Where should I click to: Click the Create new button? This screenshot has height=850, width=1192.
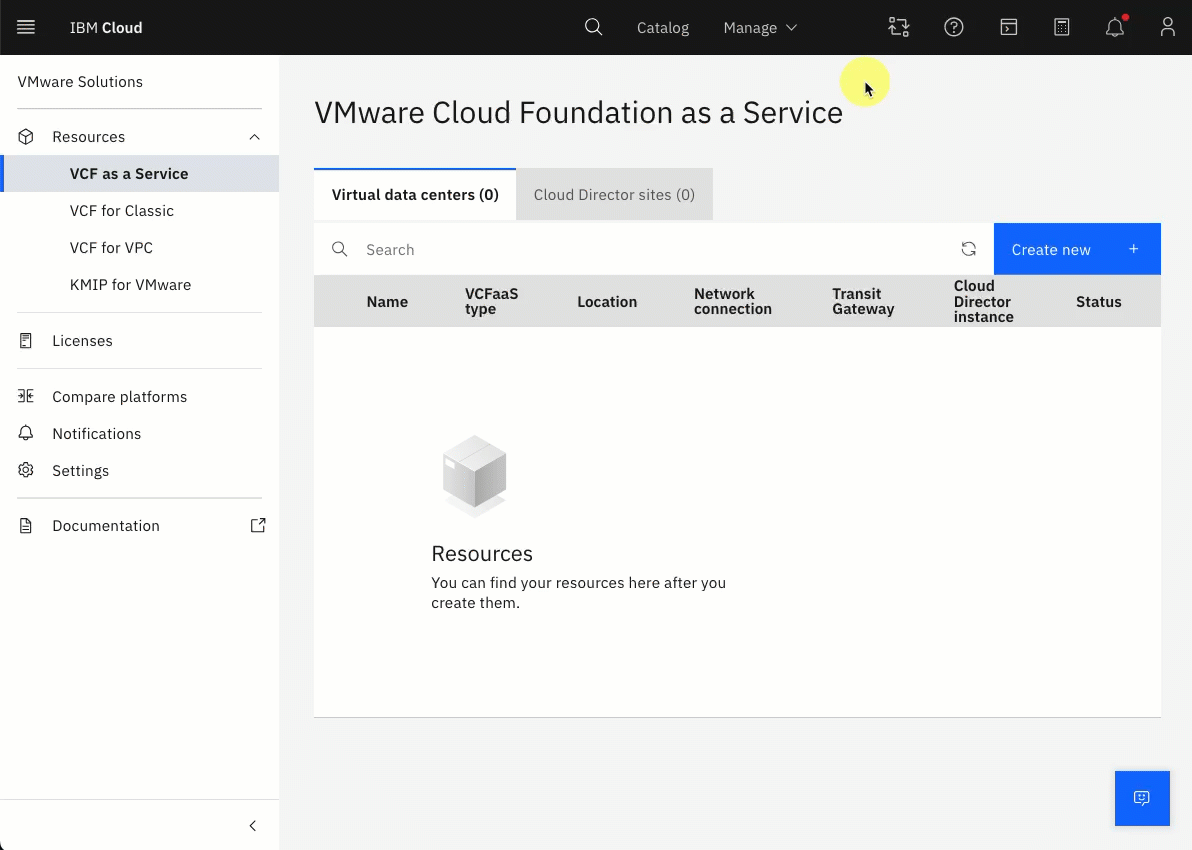coord(1077,249)
